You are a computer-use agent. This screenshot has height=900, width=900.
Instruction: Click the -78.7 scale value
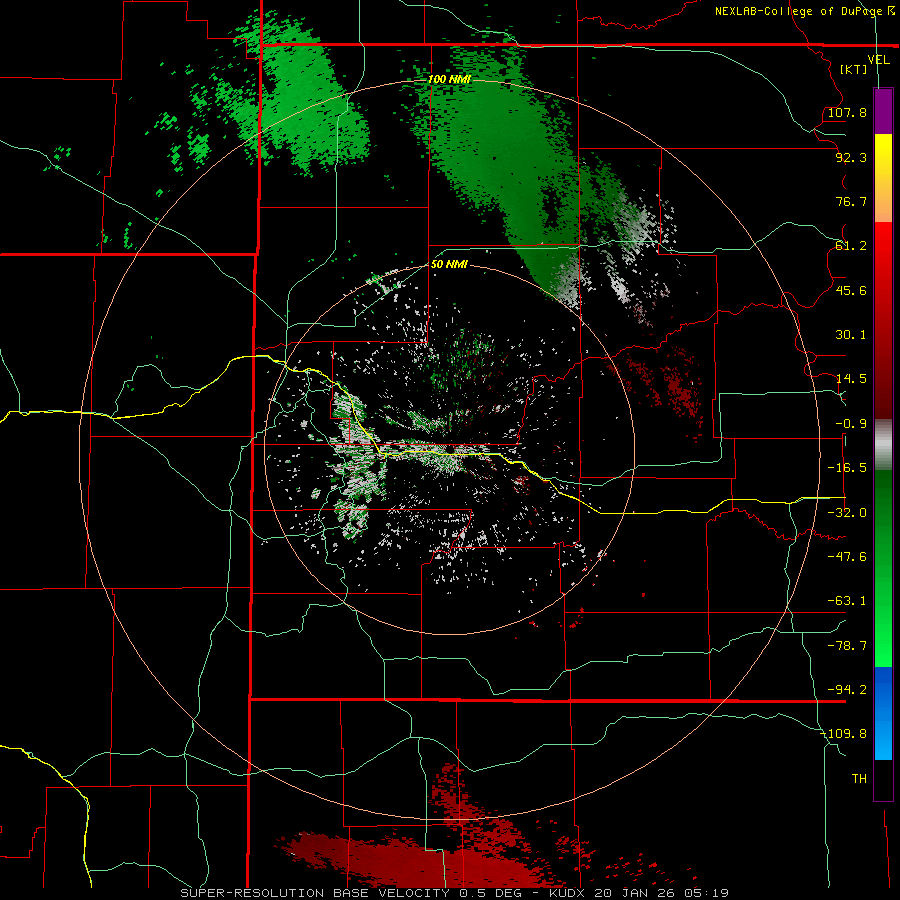pos(847,646)
